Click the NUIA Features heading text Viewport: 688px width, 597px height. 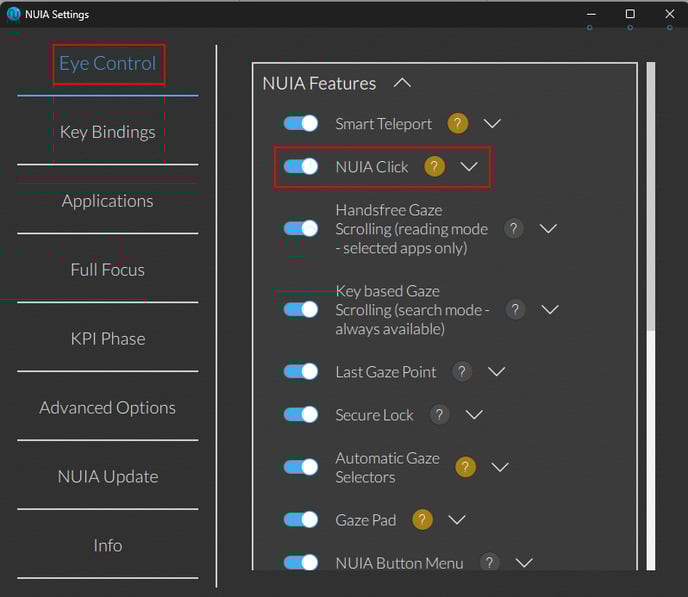(319, 83)
